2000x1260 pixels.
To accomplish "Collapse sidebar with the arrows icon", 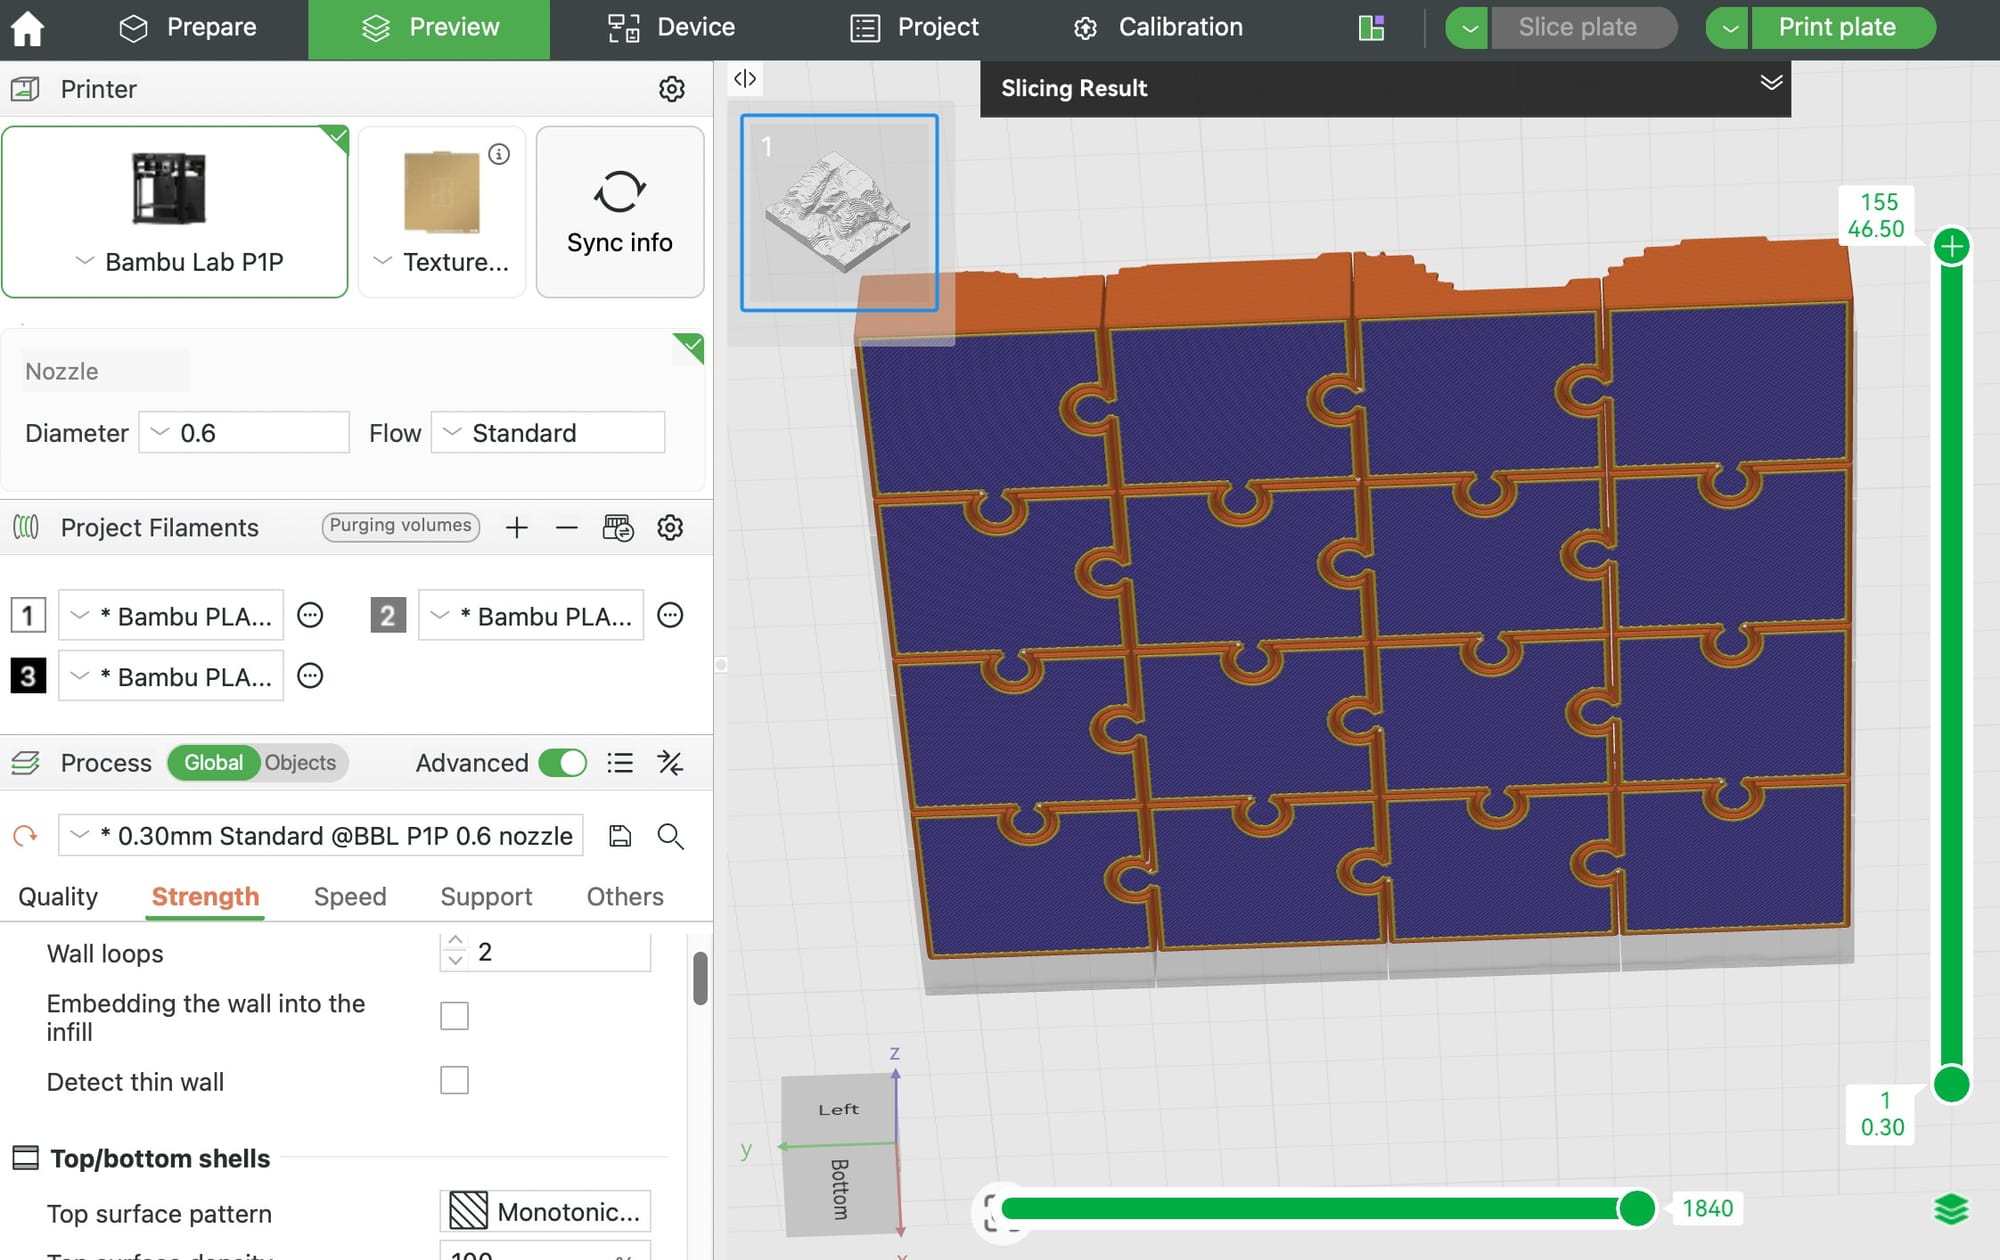I will pos(745,79).
